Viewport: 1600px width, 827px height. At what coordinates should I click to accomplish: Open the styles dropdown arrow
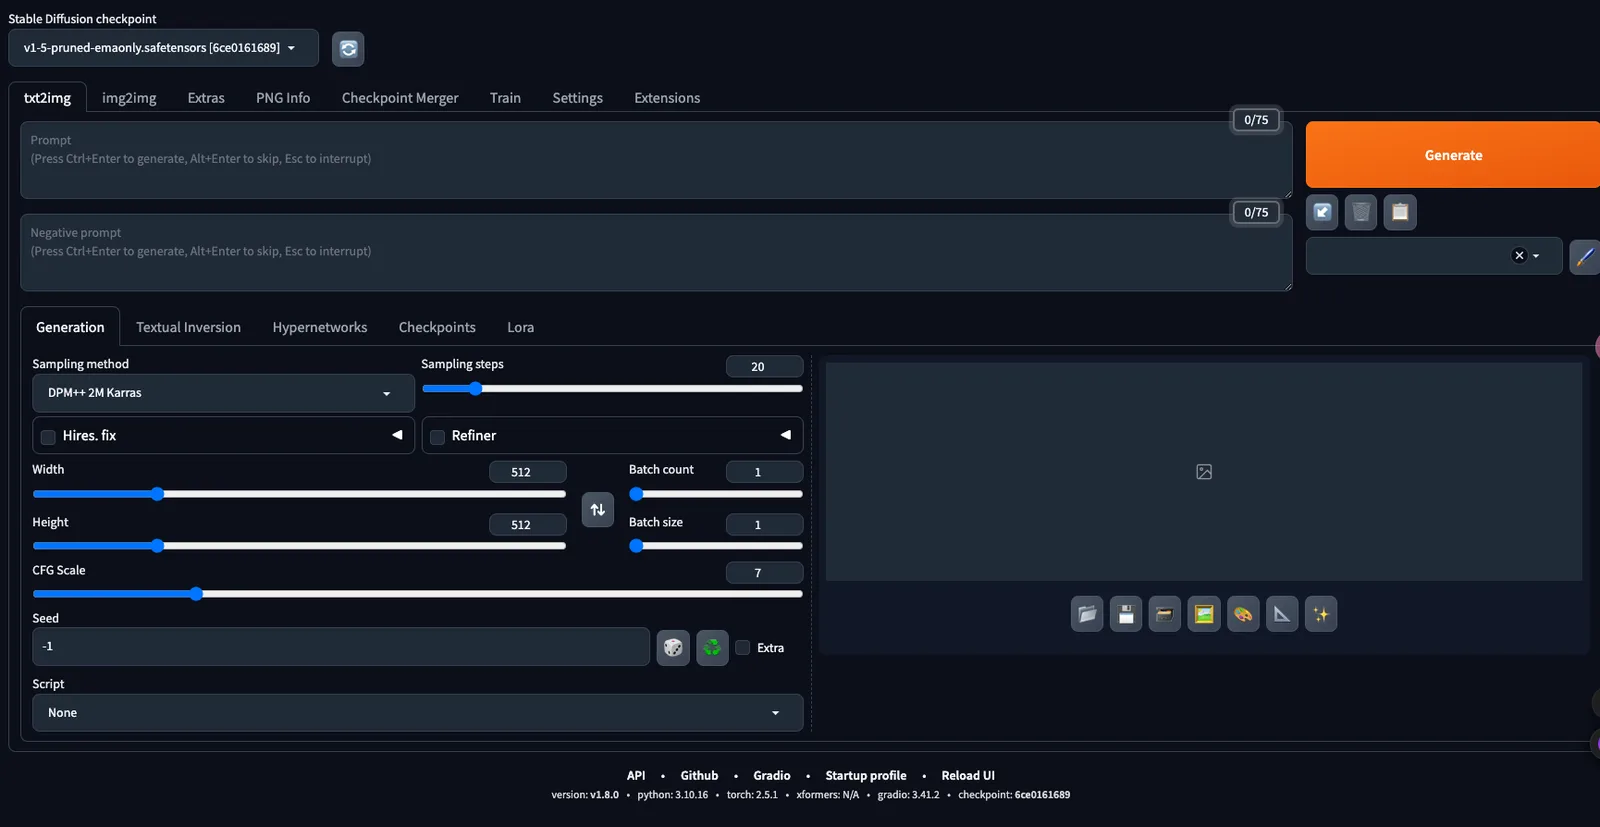pyautogui.click(x=1536, y=256)
